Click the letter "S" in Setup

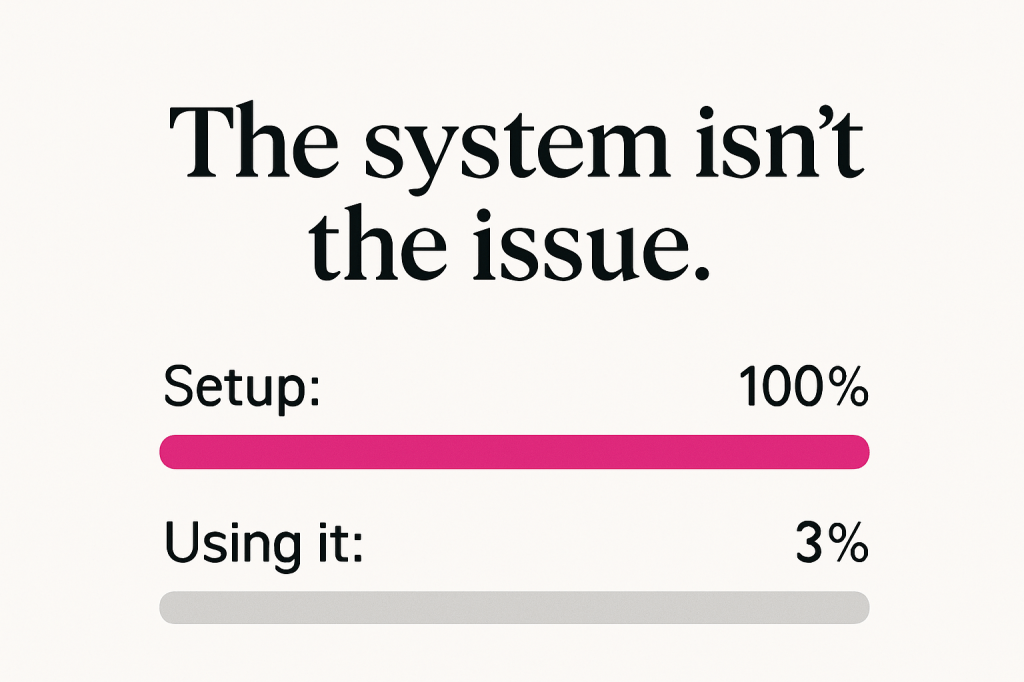pyautogui.click(x=177, y=388)
